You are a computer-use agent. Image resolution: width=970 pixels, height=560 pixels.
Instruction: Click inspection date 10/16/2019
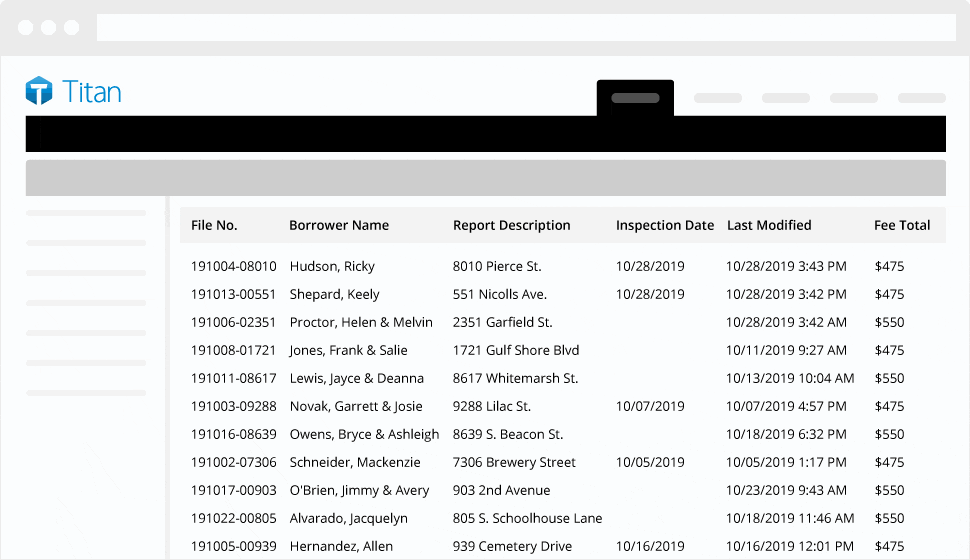coord(650,546)
